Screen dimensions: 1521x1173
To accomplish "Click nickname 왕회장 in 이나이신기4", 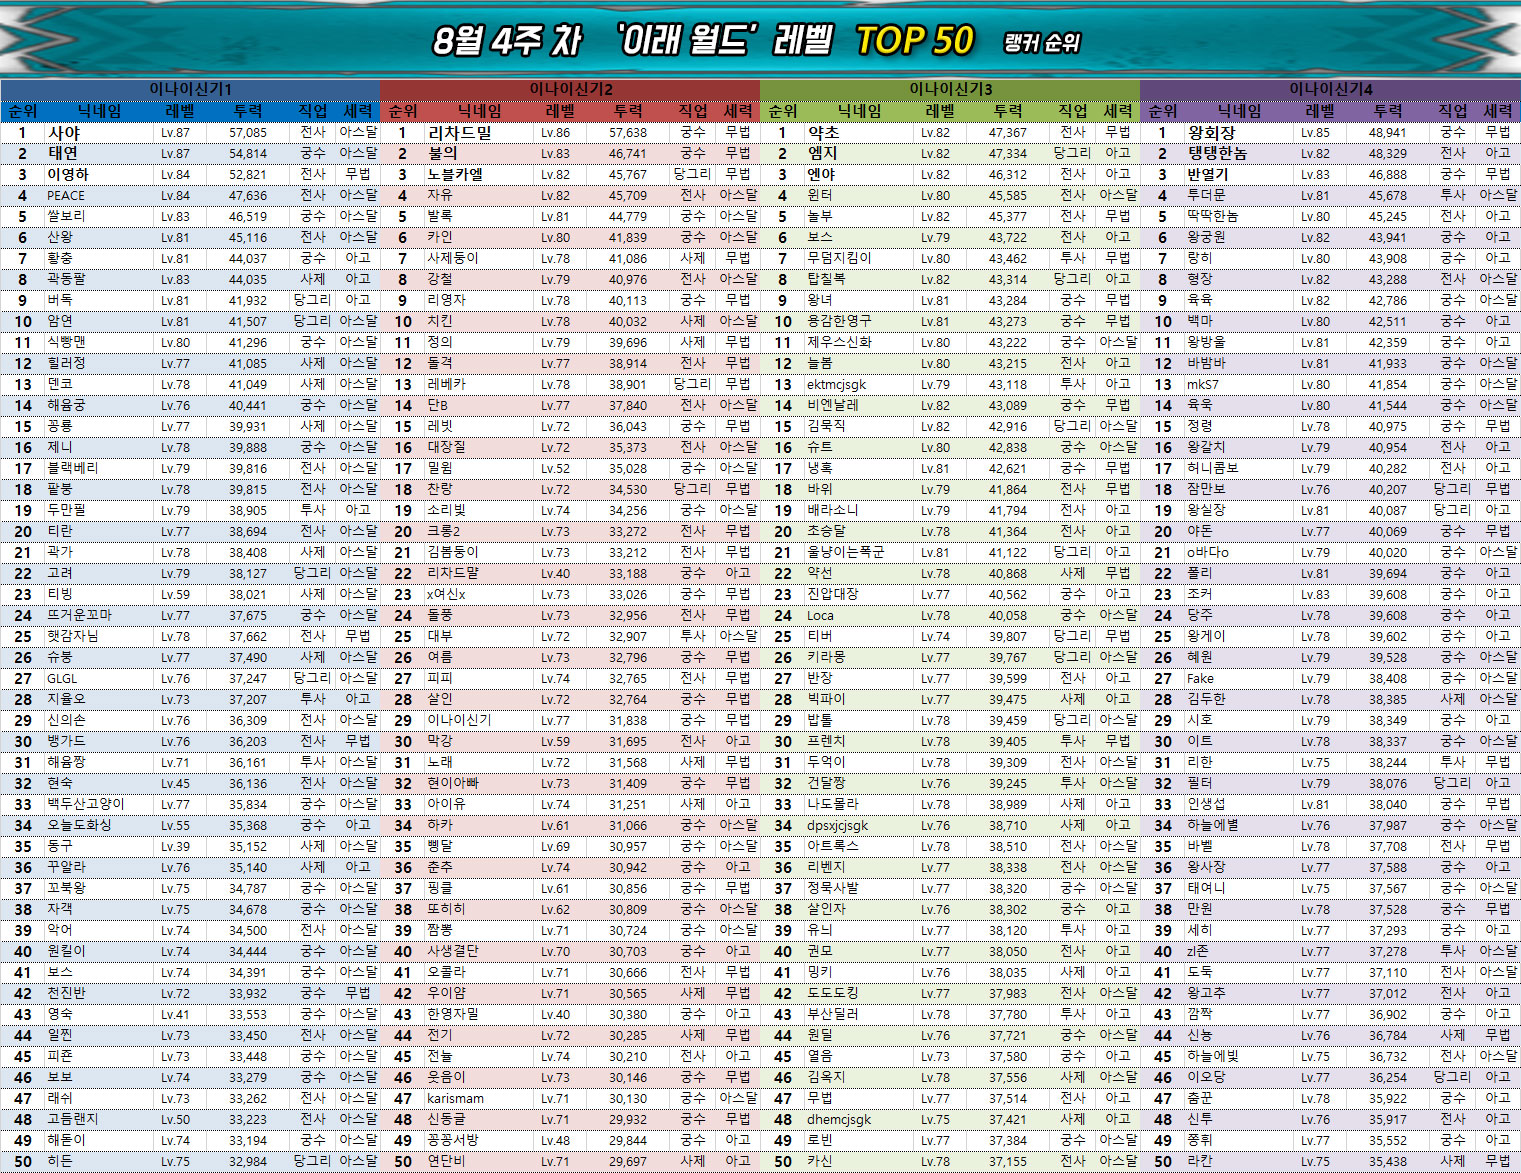I will [1210, 132].
